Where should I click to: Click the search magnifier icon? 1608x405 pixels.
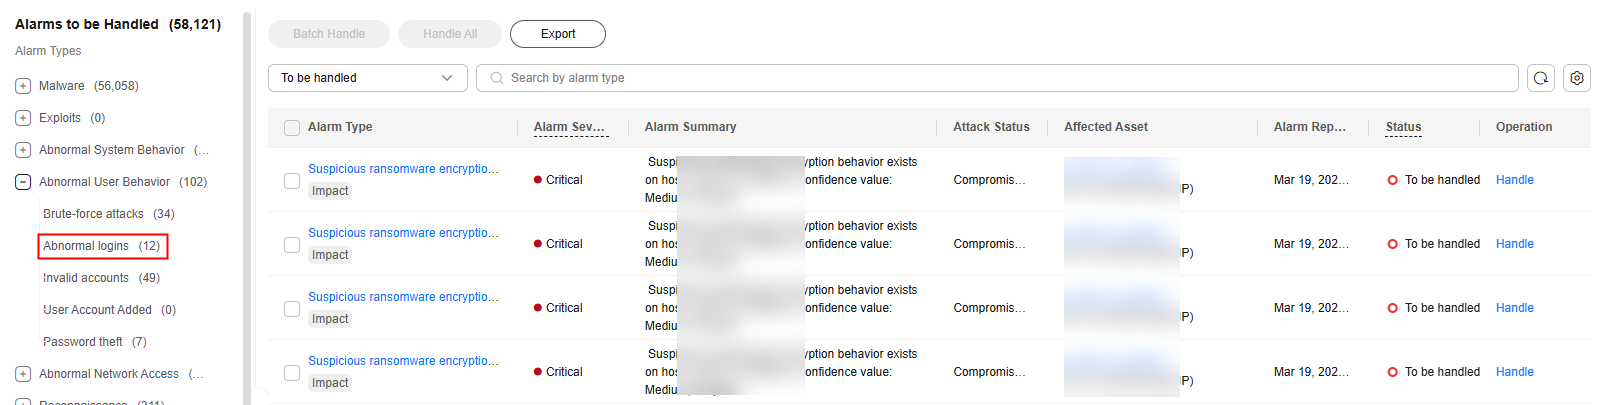[x=497, y=78]
